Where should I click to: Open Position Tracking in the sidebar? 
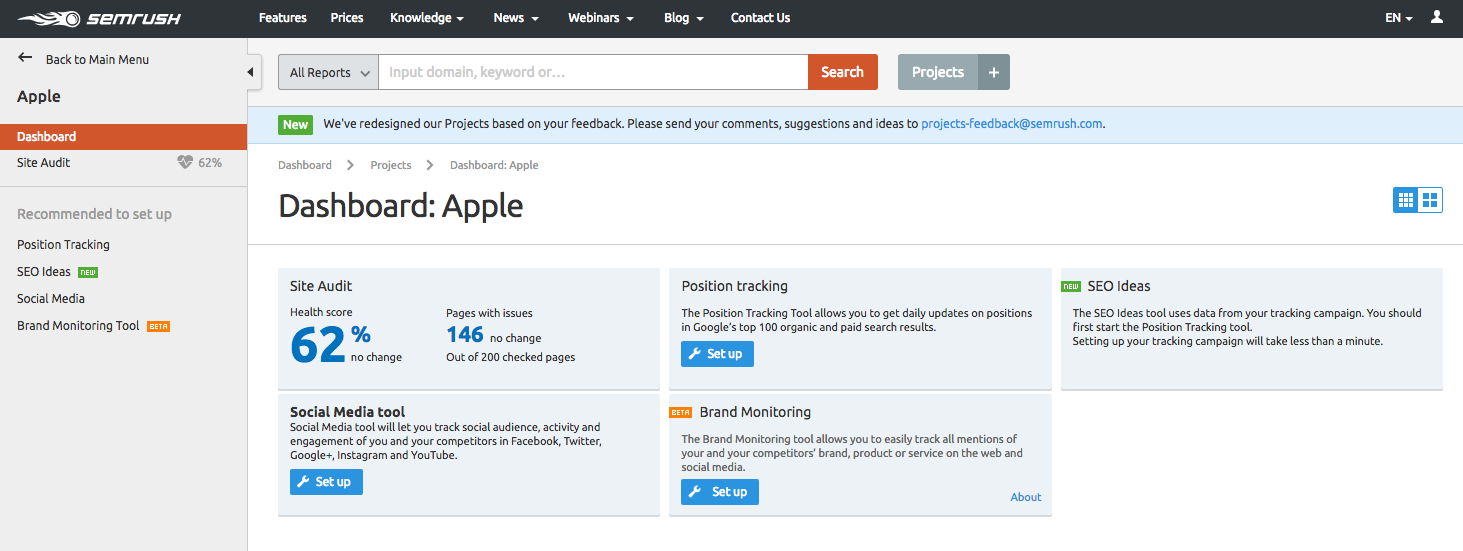click(x=63, y=244)
